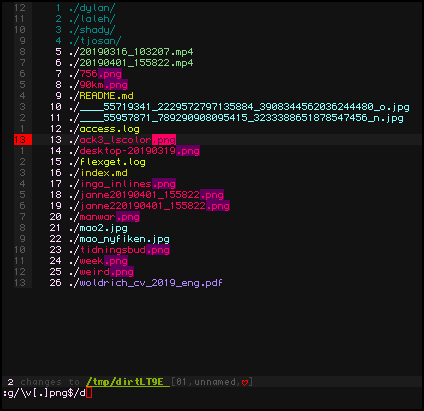Screen dimensions: 424x411
Task: Click the [01,unnamed] status flags
Action: point(212,382)
